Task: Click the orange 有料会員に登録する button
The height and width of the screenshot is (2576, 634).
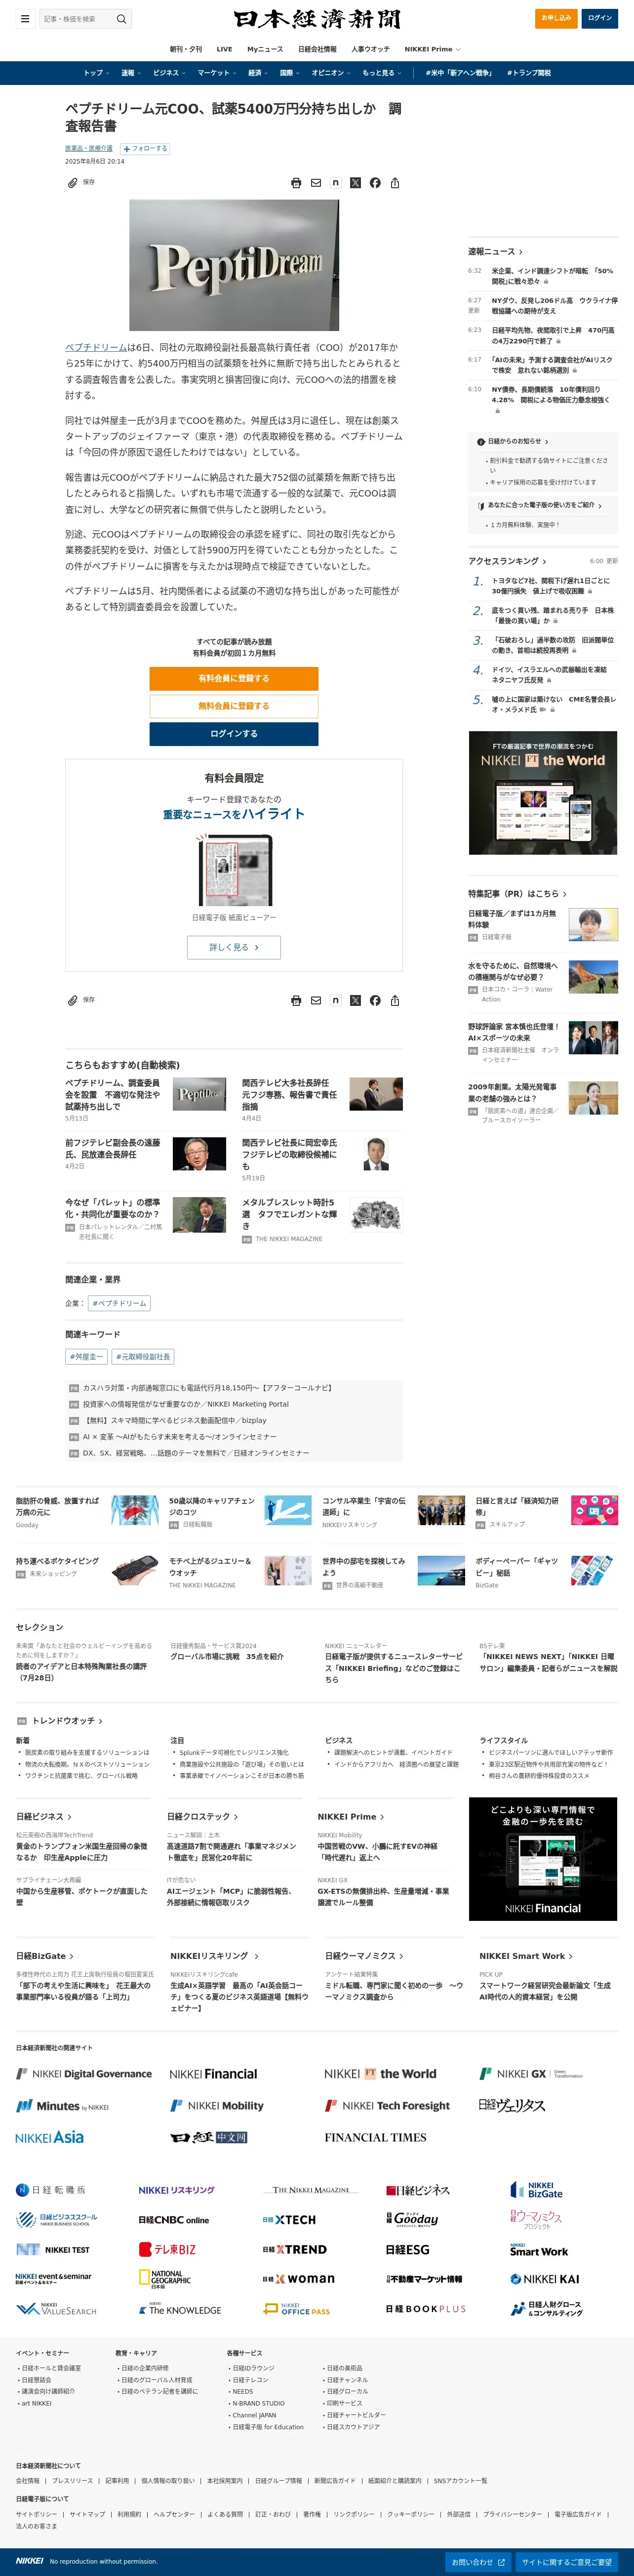Action: pos(234,678)
